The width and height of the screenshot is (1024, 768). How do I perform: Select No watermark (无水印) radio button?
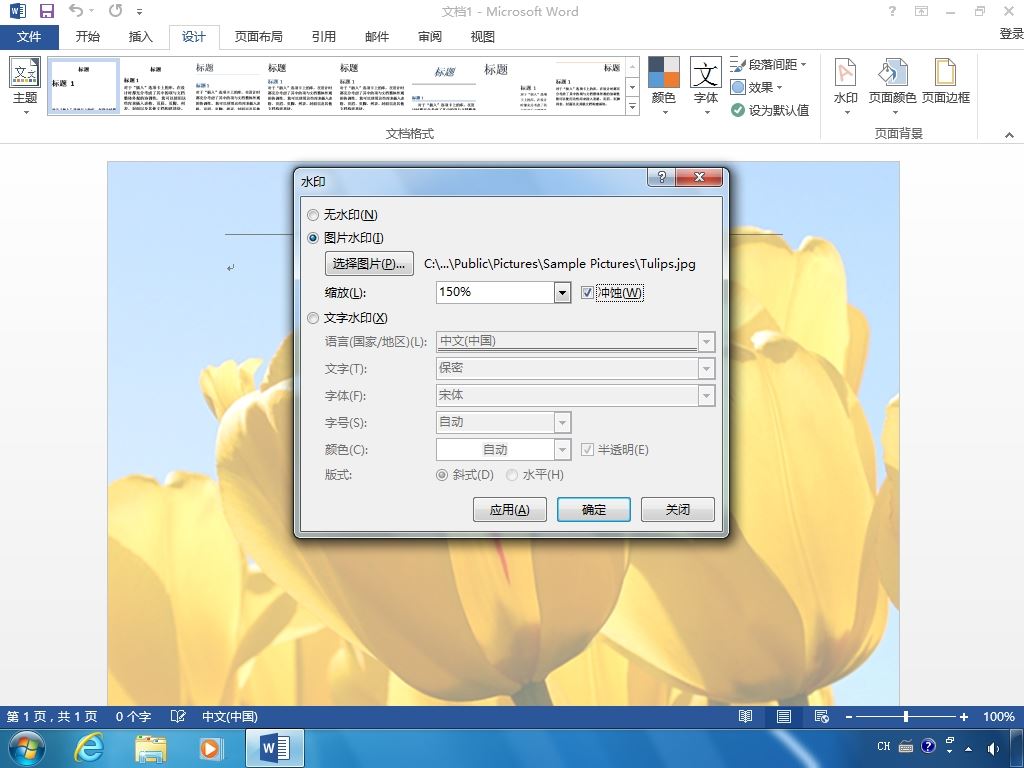pyautogui.click(x=313, y=215)
